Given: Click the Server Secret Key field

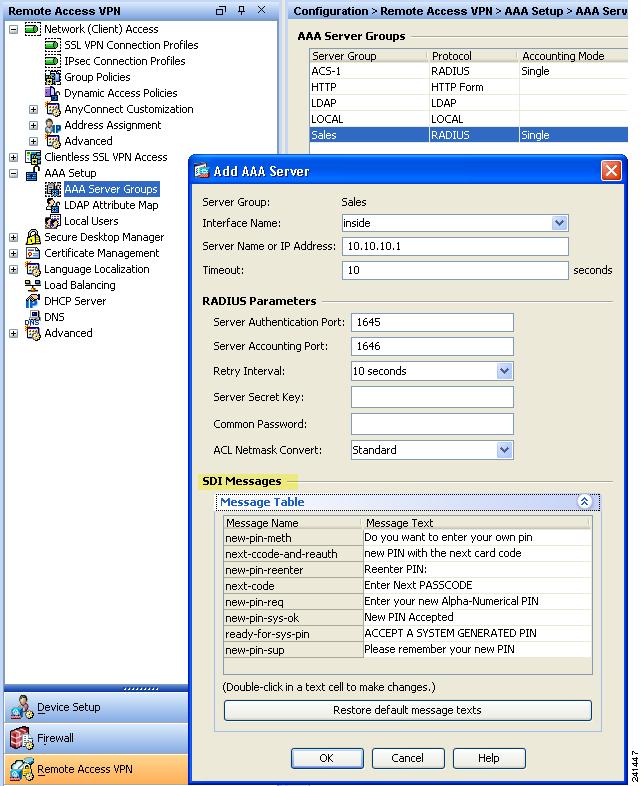Looking at the screenshot, I should tap(432, 397).
